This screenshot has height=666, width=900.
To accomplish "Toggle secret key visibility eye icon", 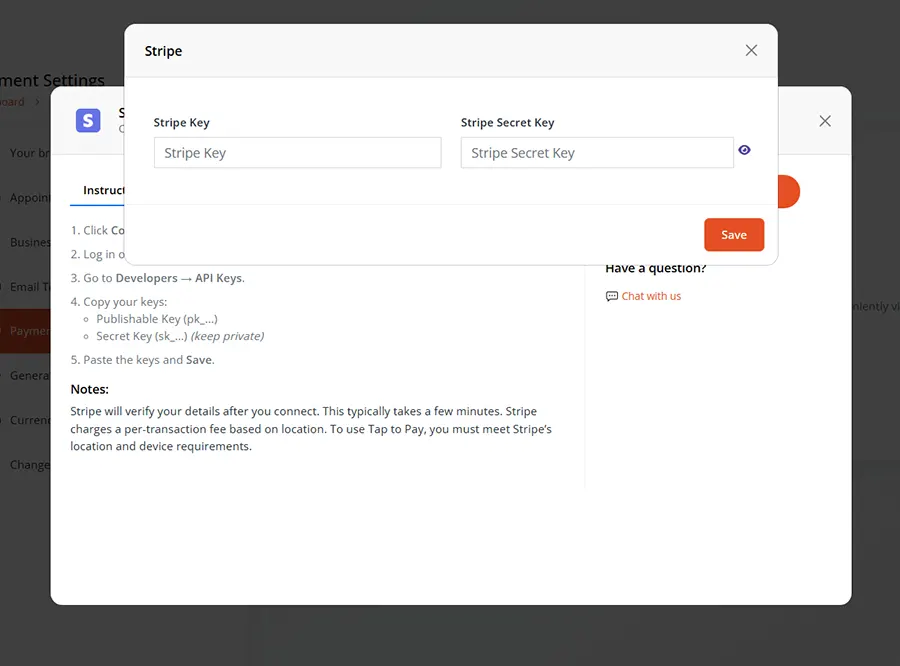I will pos(744,150).
